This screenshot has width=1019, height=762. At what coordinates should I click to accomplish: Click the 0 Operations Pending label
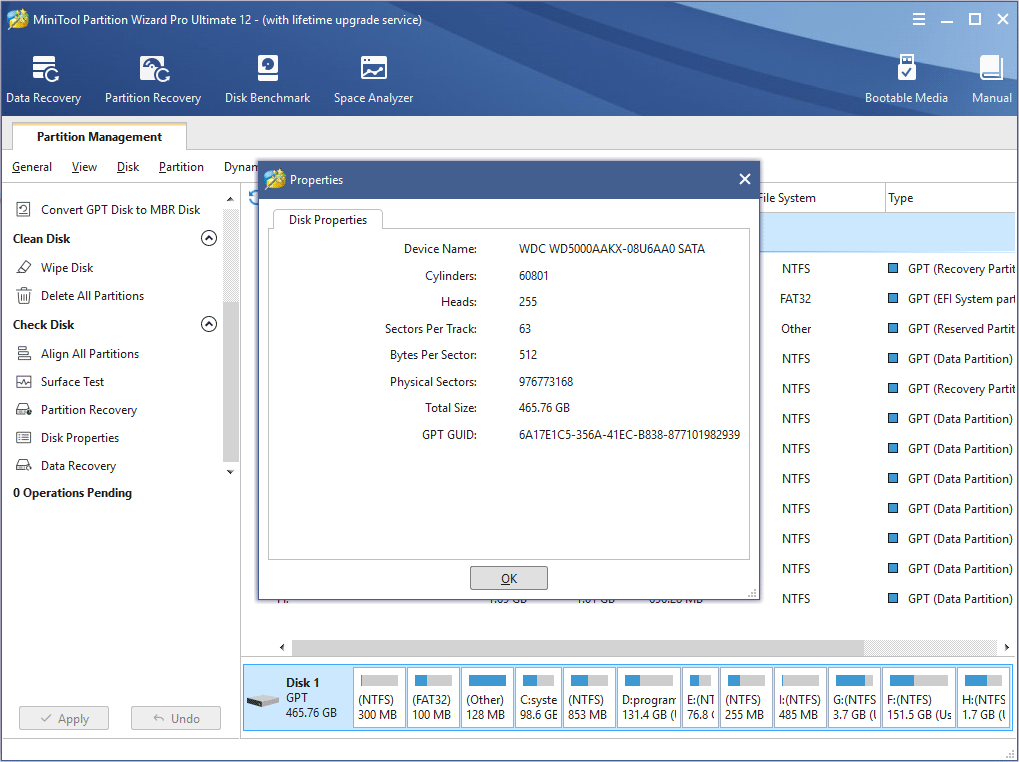[x=72, y=493]
